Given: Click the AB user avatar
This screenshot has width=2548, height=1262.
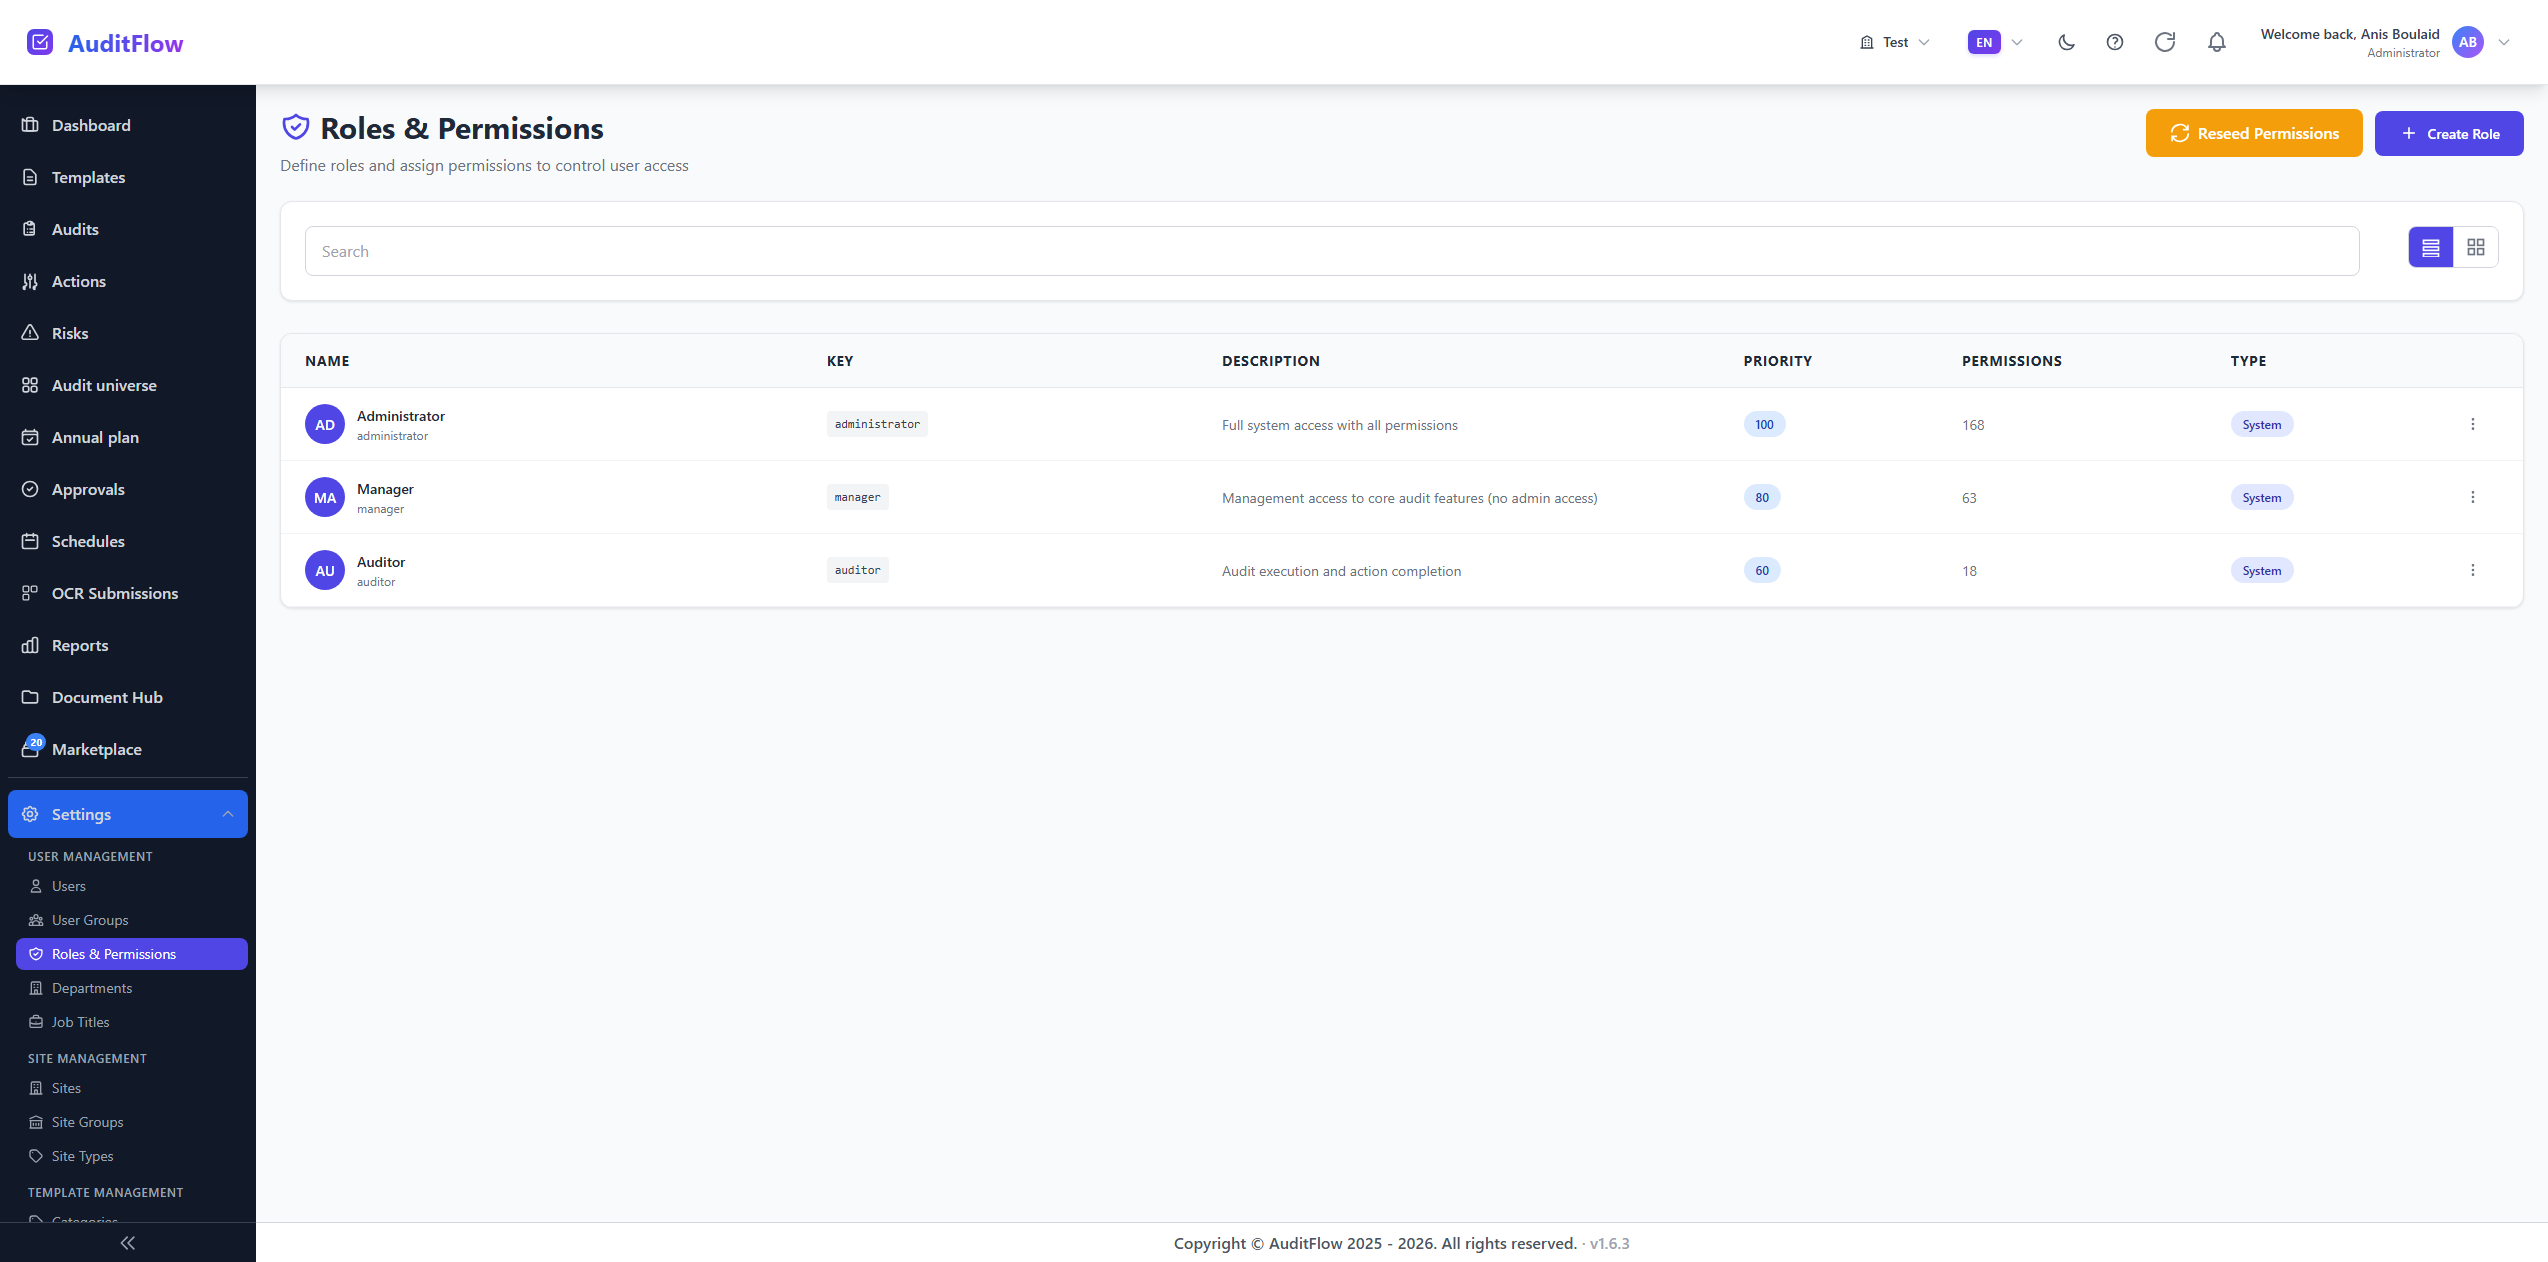Looking at the screenshot, I should click(x=2468, y=42).
